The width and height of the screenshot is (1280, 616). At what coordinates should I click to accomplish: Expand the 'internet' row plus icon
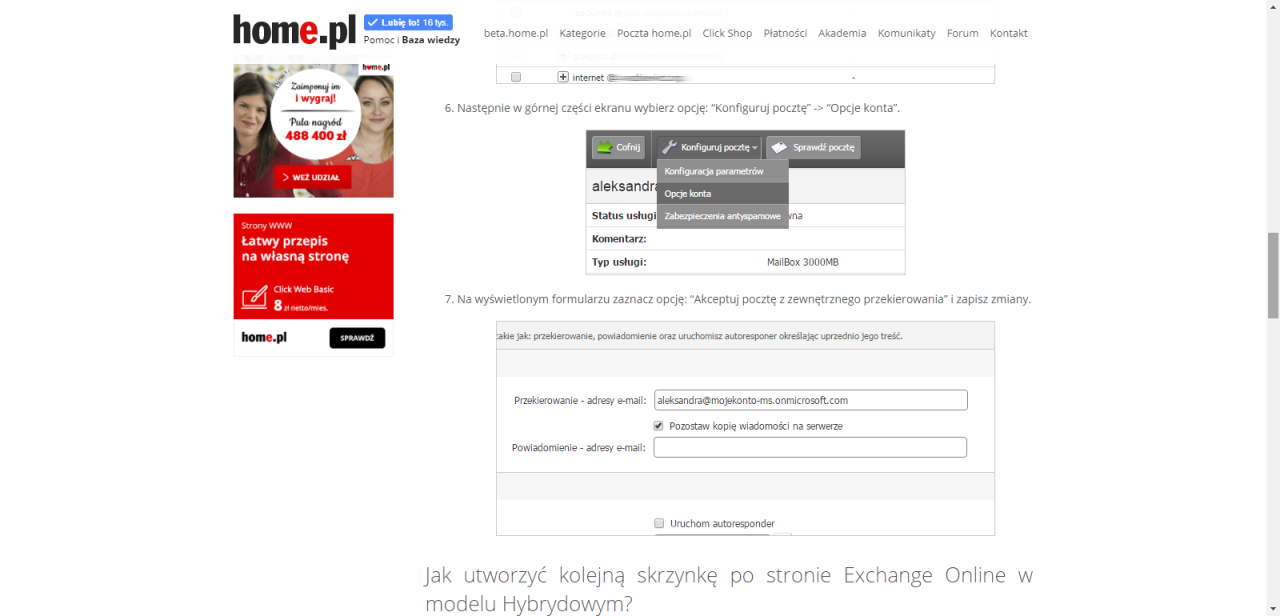563,77
